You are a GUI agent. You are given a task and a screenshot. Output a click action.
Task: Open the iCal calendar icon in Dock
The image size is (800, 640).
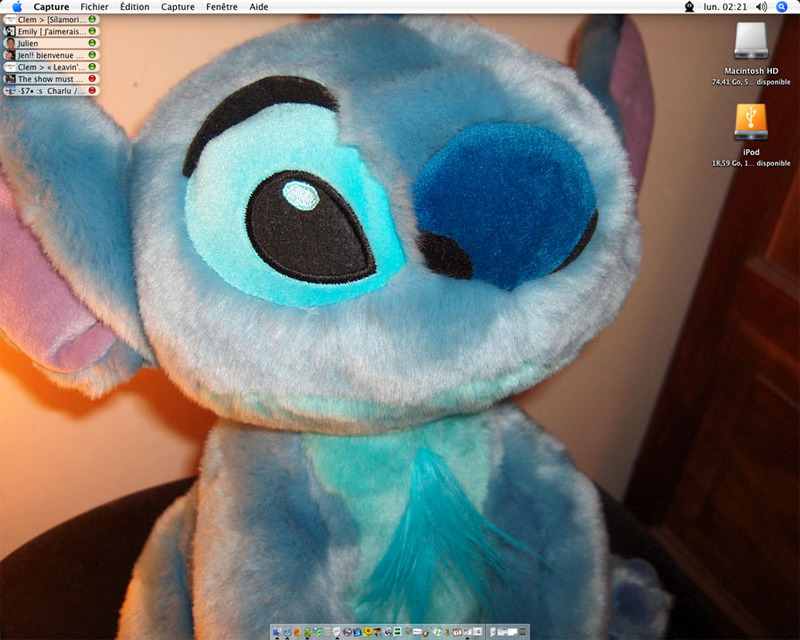[x=457, y=631]
